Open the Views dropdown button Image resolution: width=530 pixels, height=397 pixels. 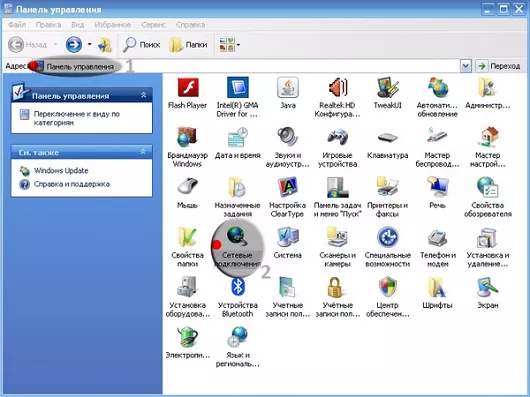pos(230,45)
